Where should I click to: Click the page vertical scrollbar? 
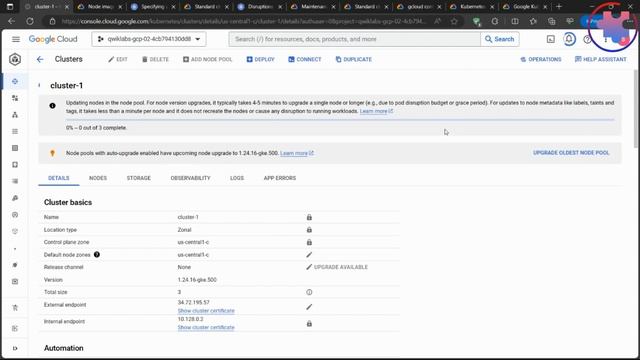[x=636, y=109]
